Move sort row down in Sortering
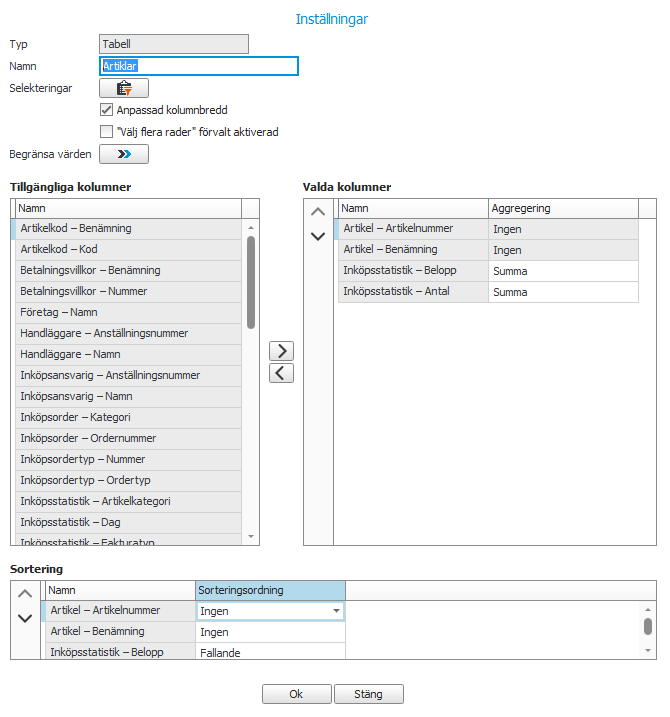Screen dimensions: 670x717 26,618
